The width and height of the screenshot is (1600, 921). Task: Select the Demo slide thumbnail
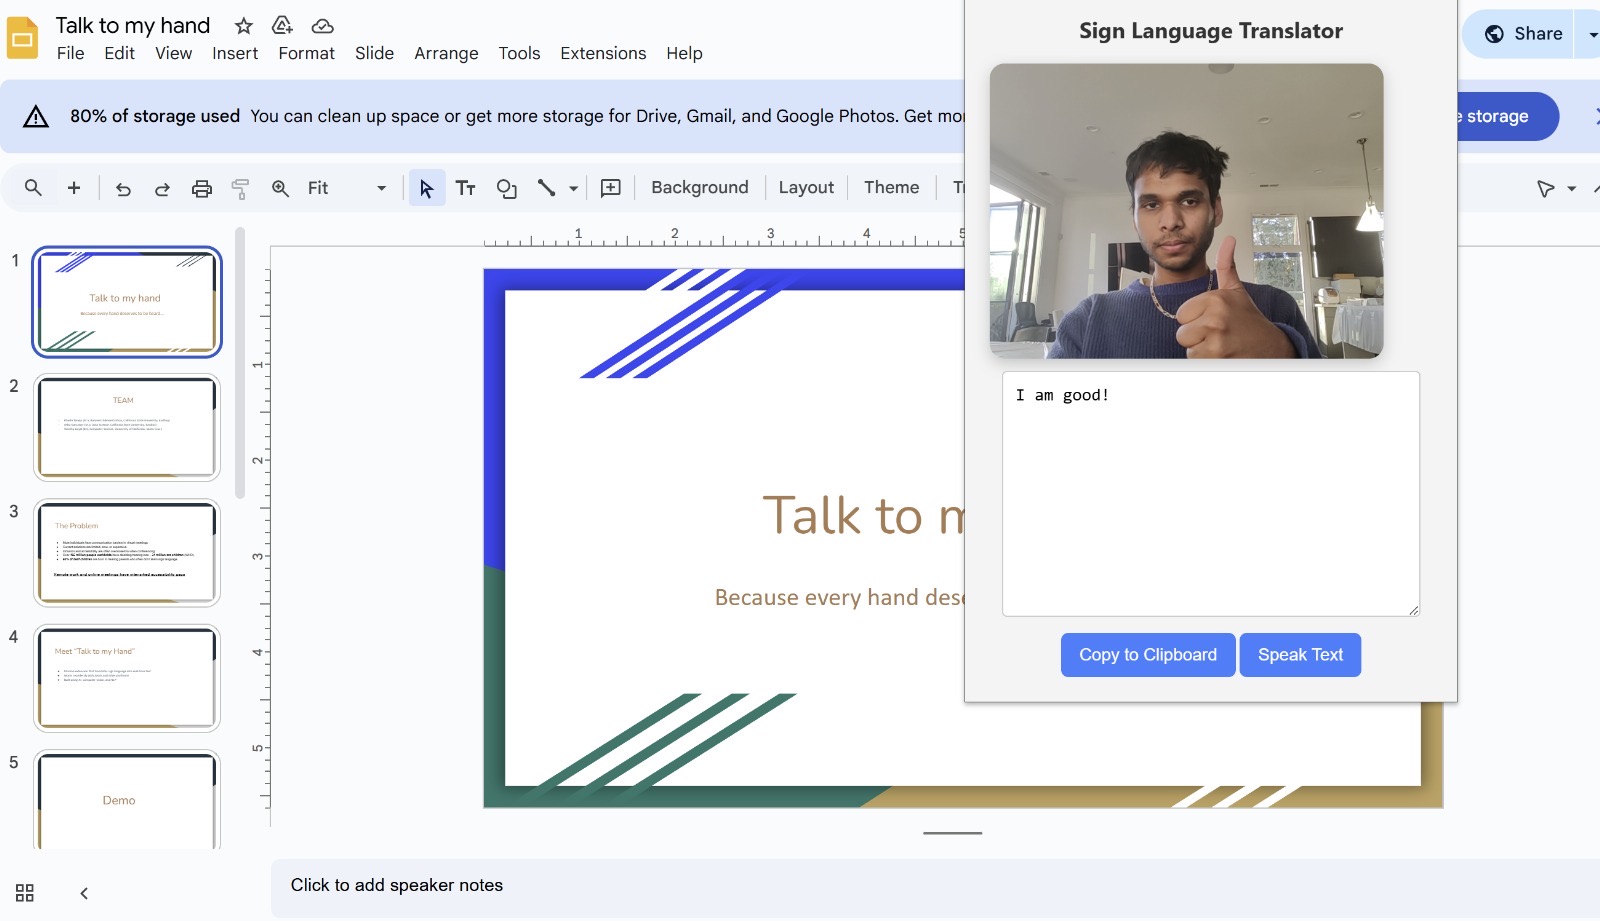coord(126,800)
